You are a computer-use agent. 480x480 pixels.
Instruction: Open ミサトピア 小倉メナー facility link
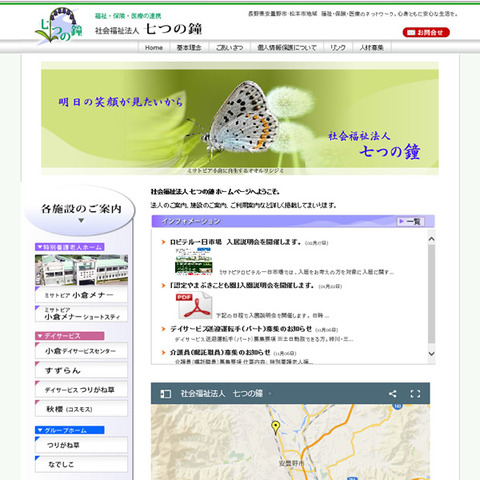[81, 295]
